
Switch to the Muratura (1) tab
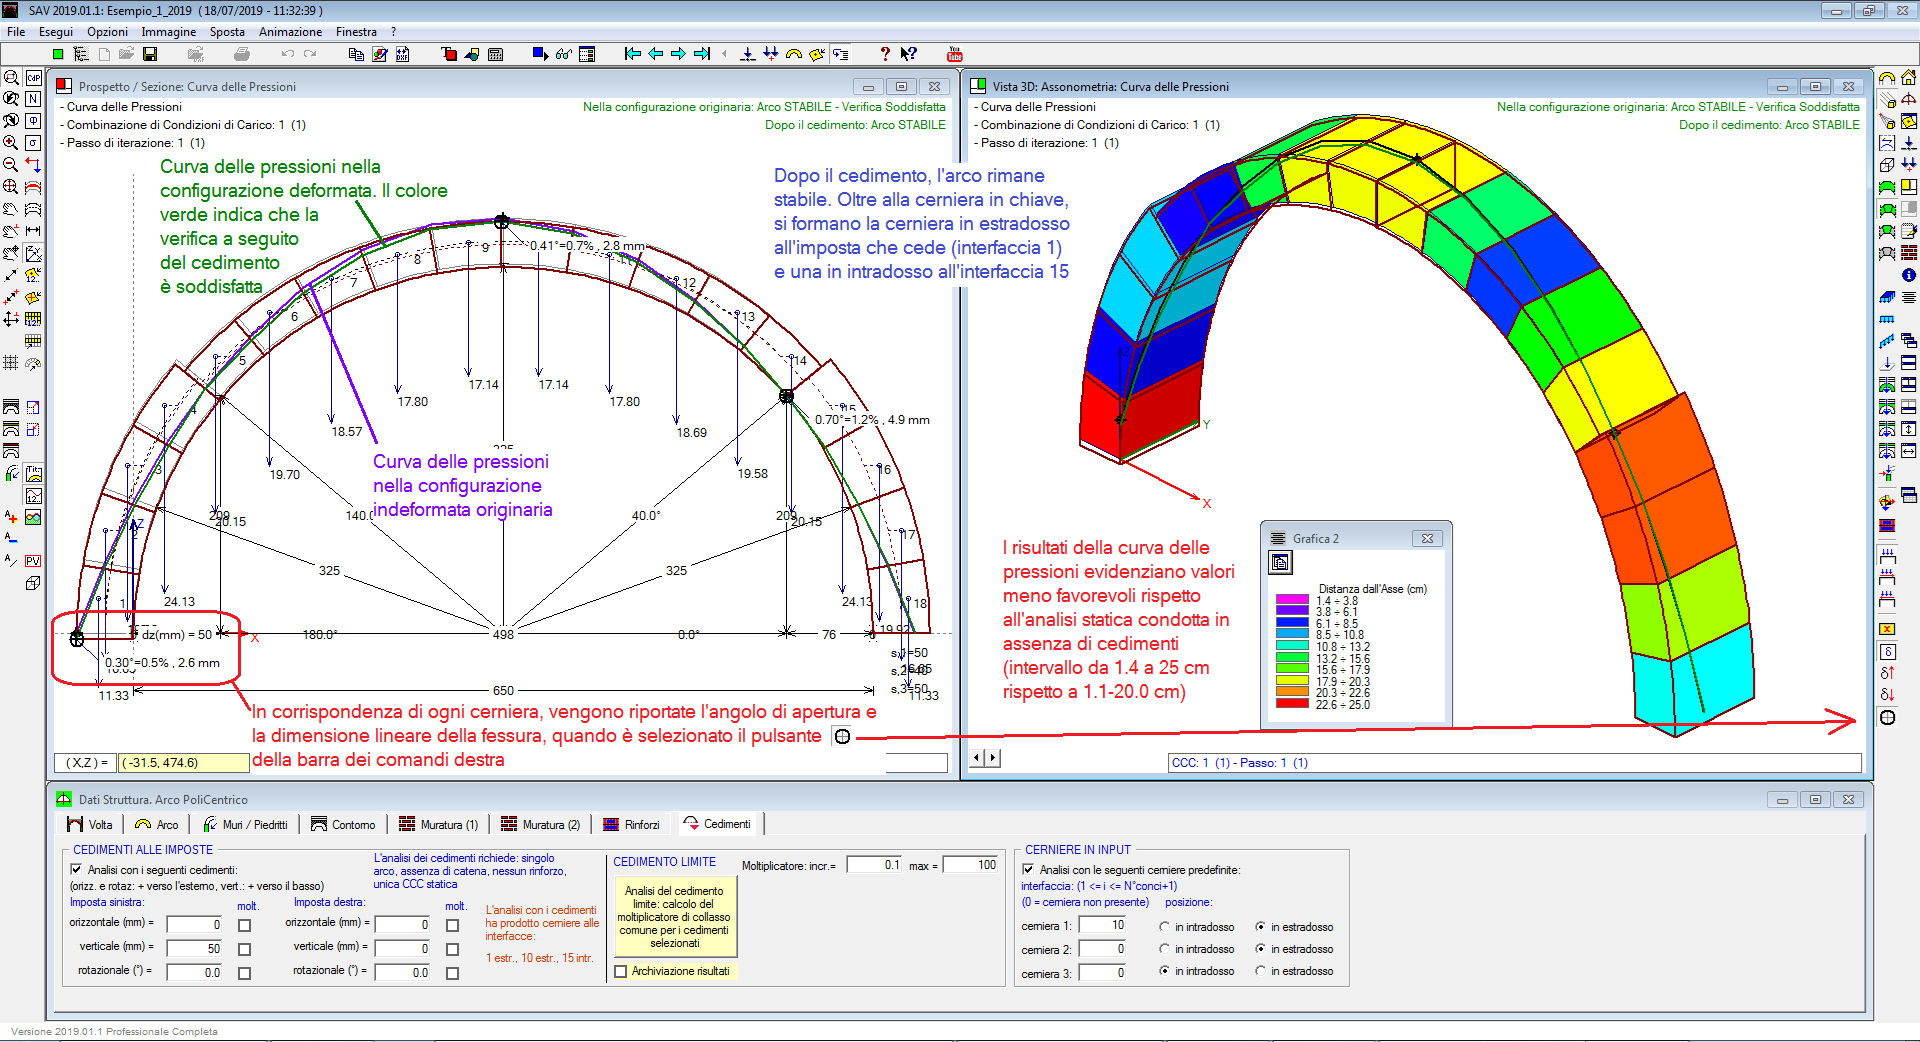438,824
